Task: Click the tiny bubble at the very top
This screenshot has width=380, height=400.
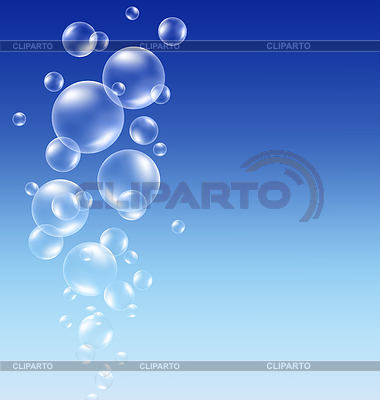Action: tap(132, 13)
